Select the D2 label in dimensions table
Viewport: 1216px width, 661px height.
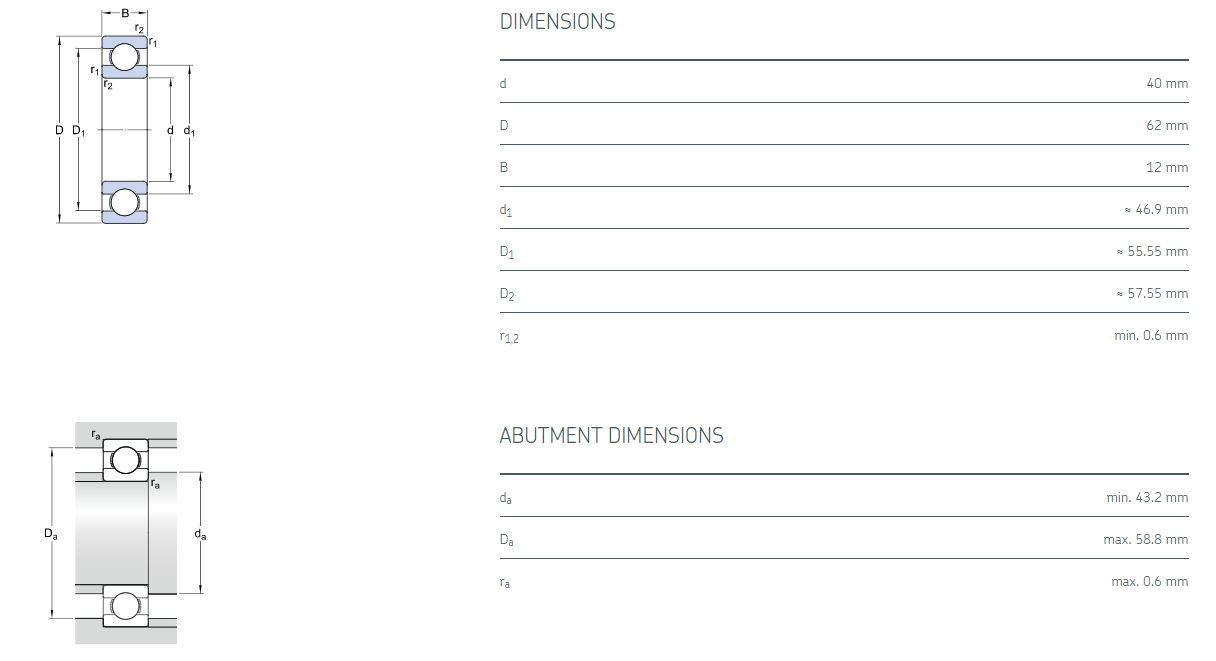pyautogui.click(x=507, y=295)
